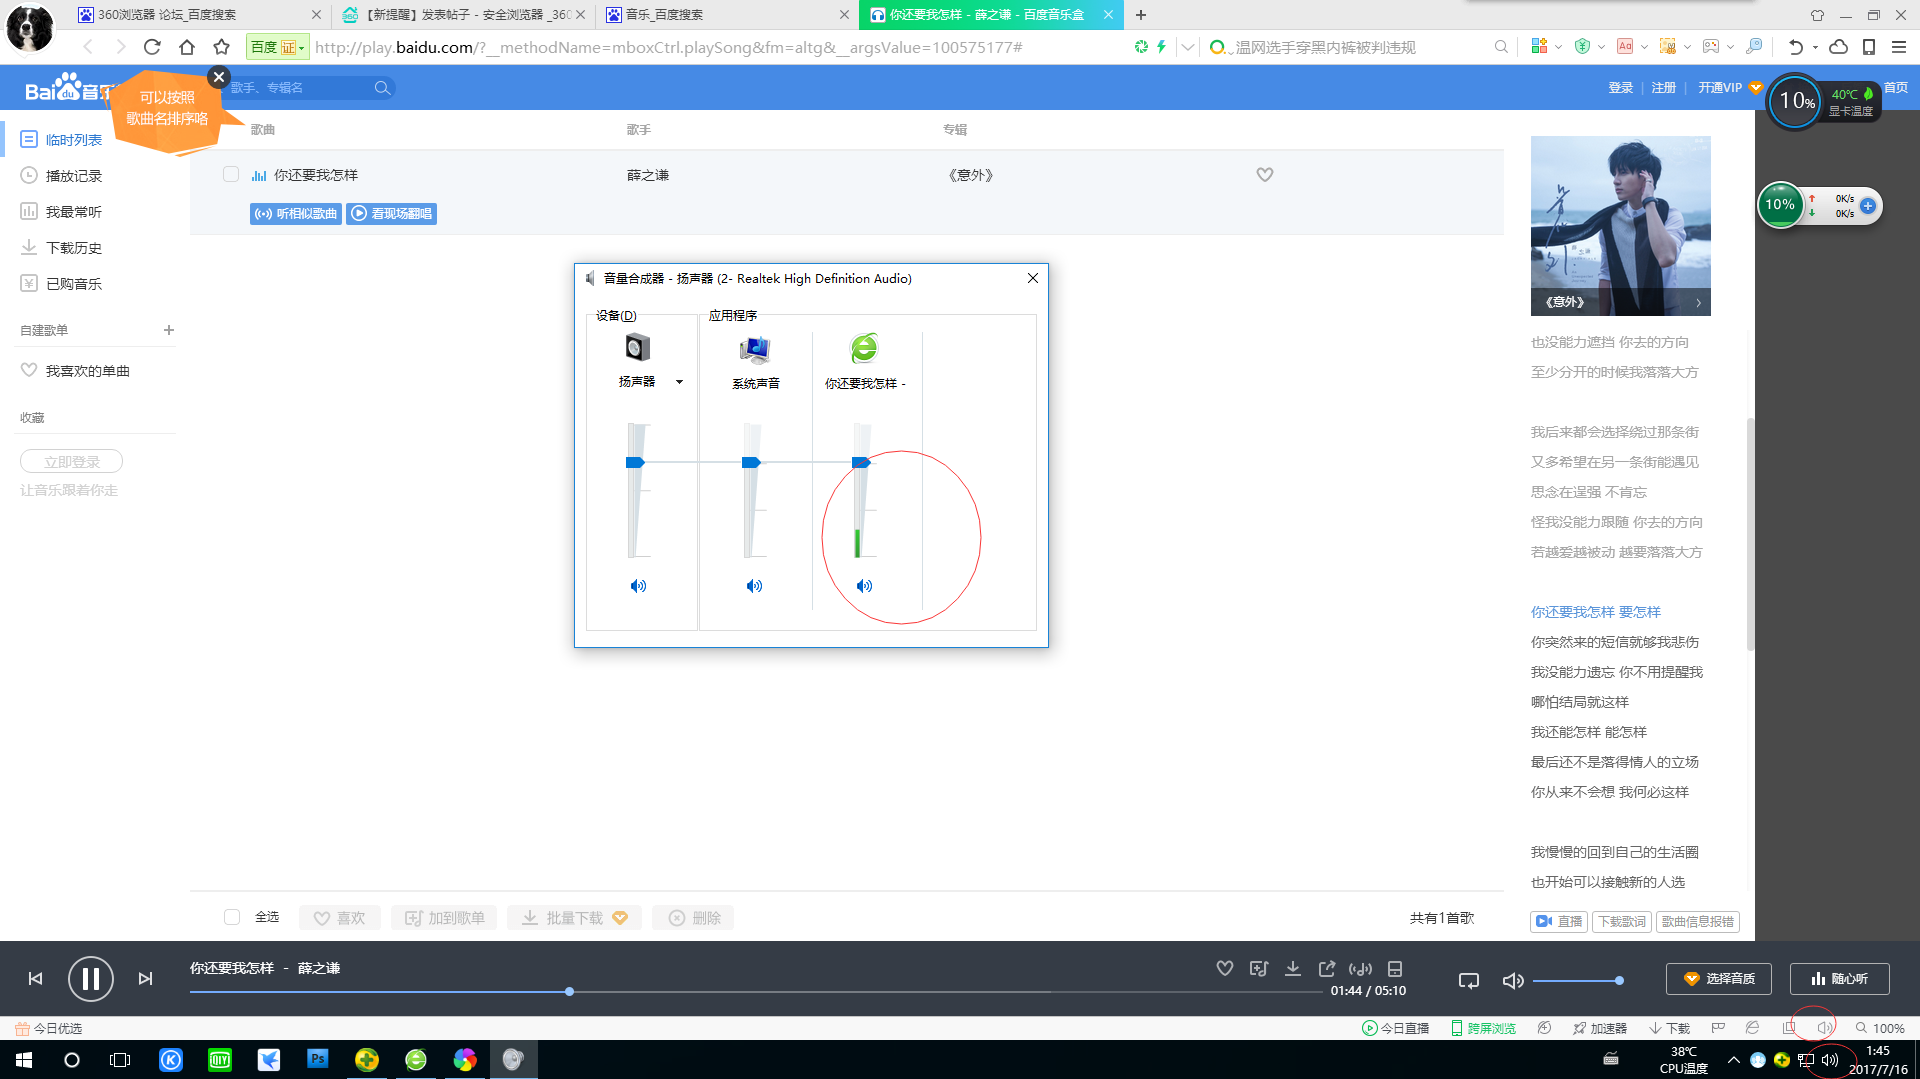Open 播放记录 in the sidebar

[x=73, y=176]
